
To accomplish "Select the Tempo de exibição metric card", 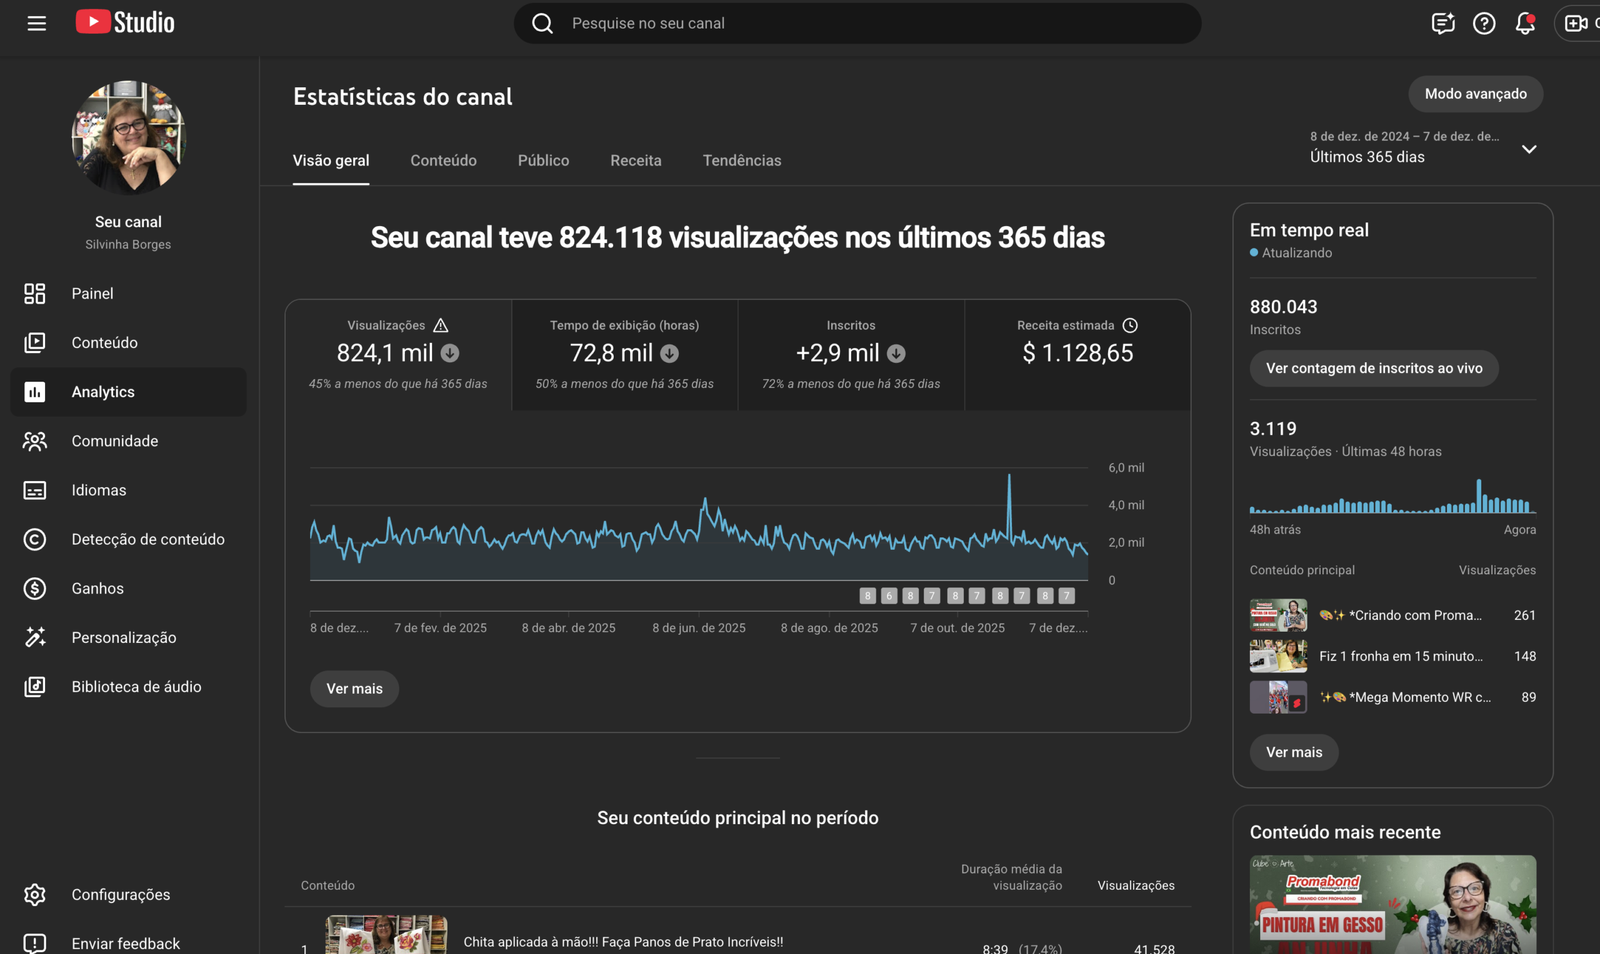I will [624, 354].
